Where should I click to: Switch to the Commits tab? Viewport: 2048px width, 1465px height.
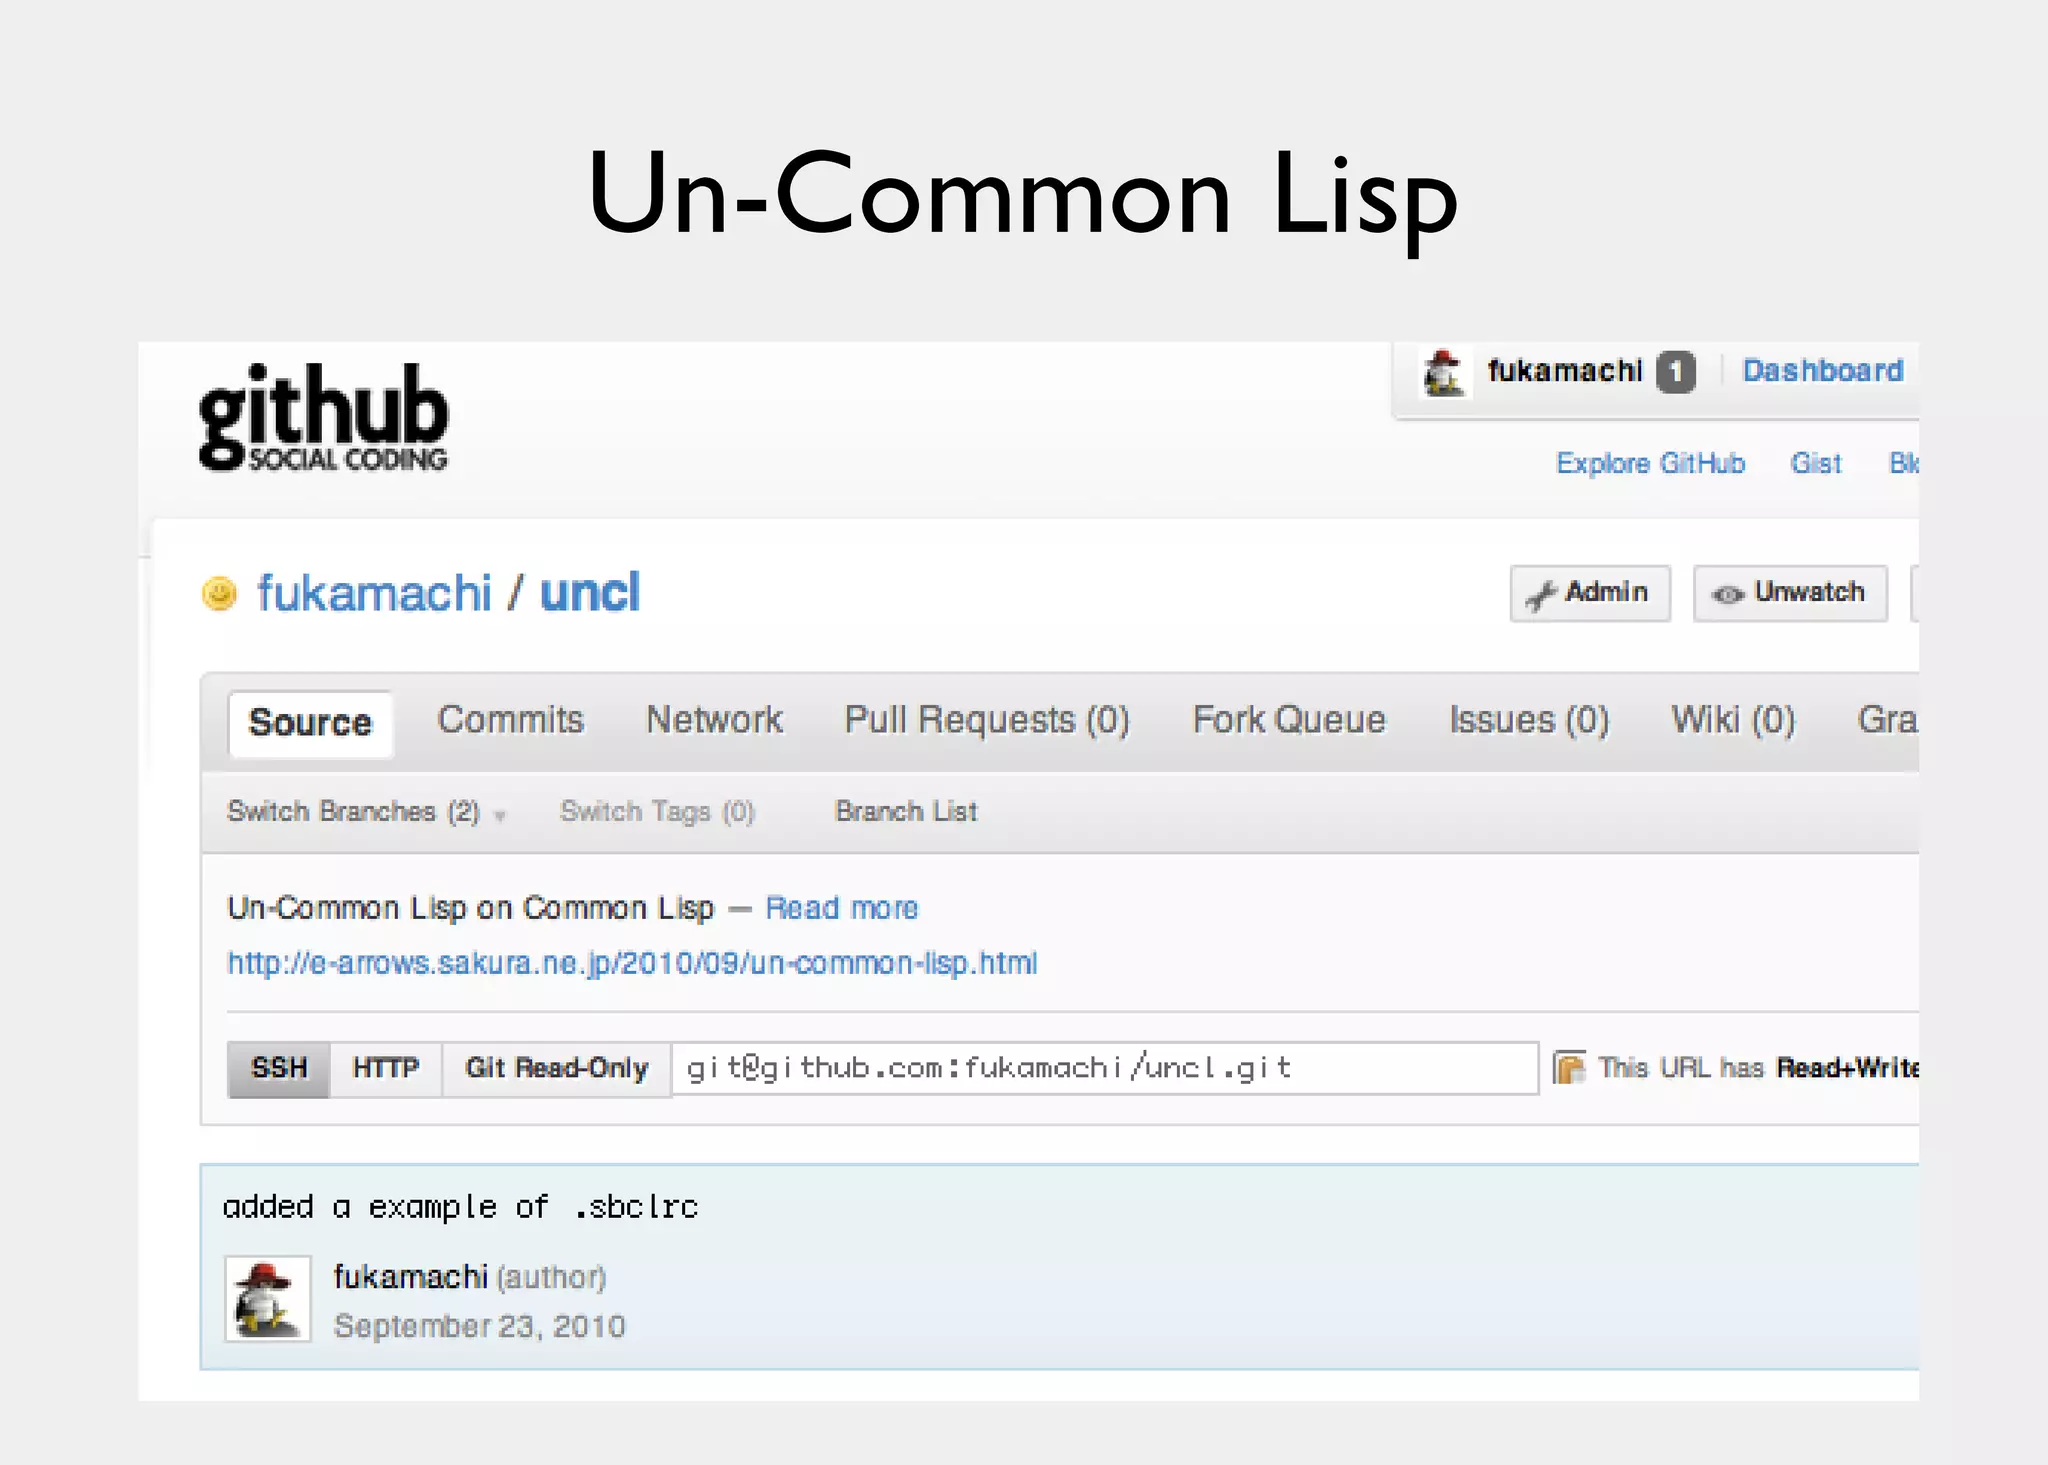510,720
